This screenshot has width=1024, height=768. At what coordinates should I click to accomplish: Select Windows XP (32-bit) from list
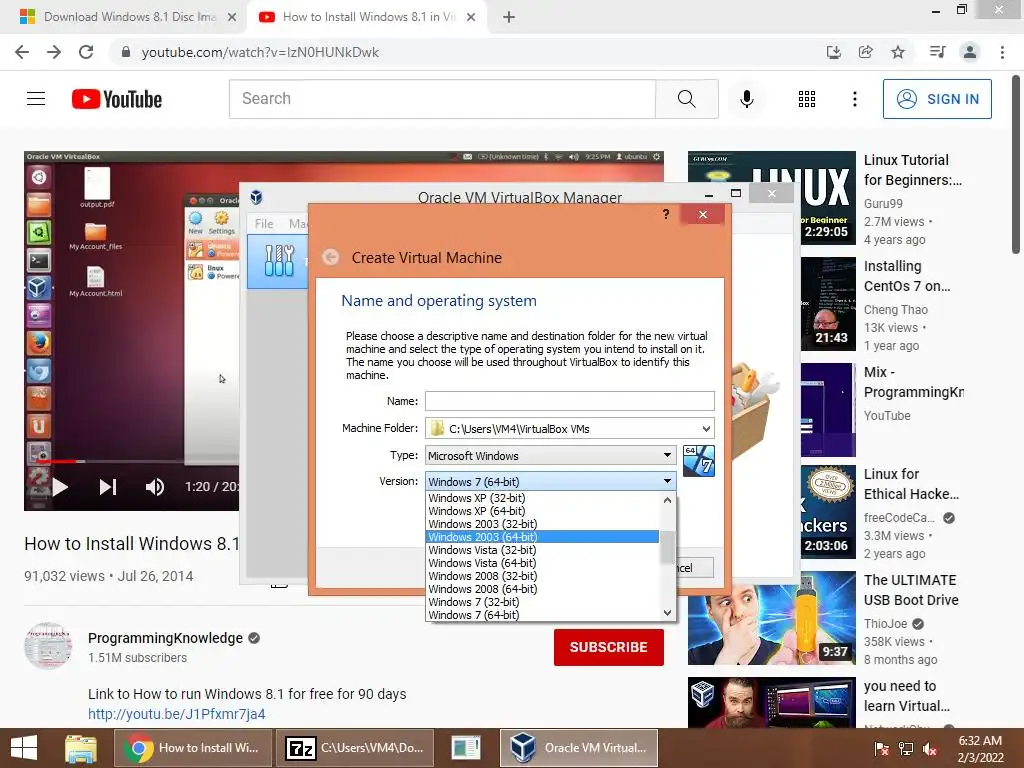[x=542, y=498]
